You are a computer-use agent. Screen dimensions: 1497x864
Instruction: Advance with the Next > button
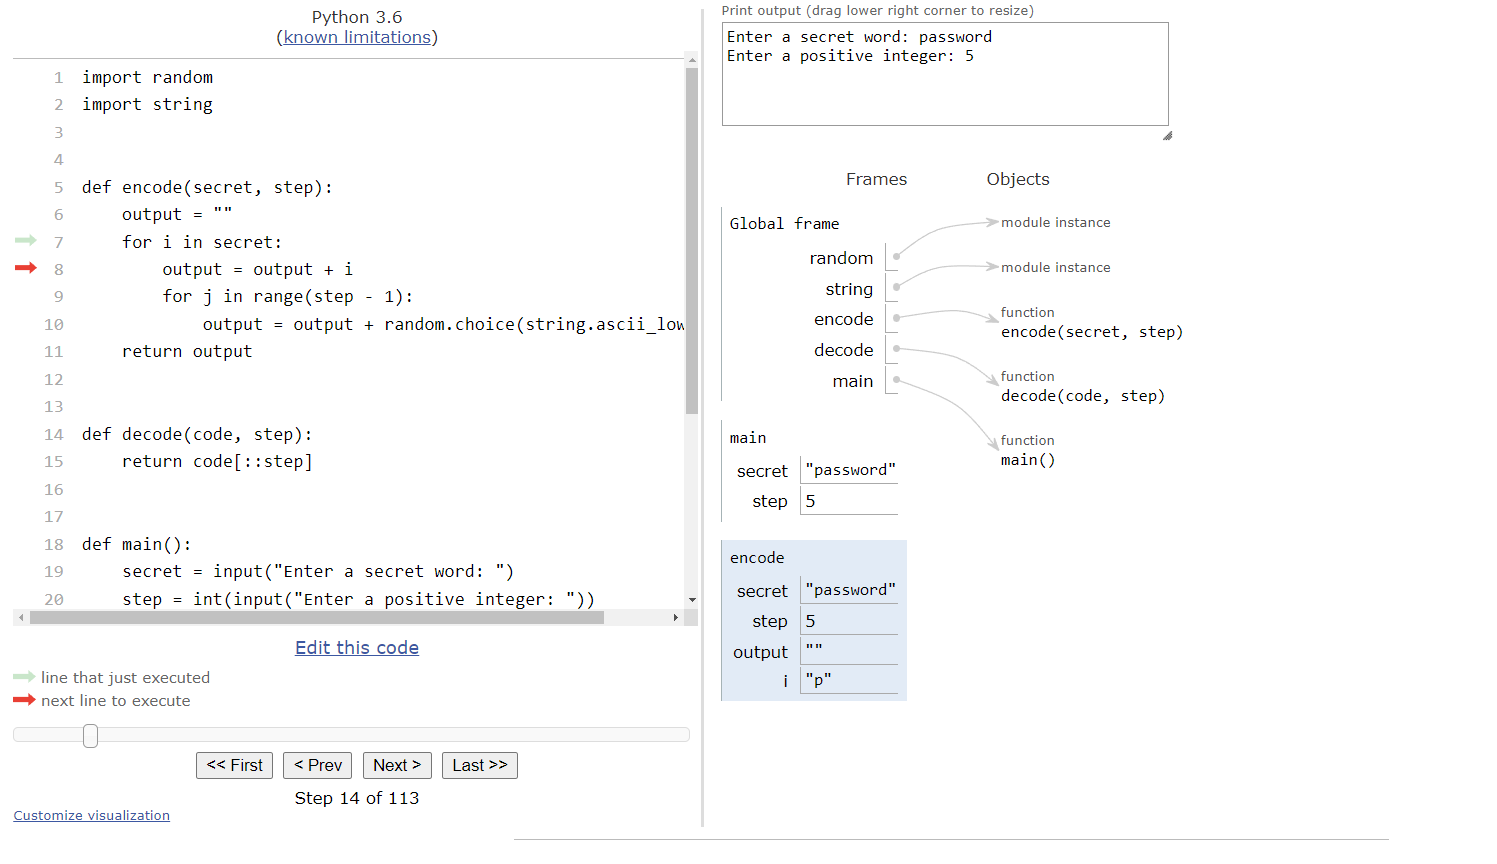click(x=397, y=765)
